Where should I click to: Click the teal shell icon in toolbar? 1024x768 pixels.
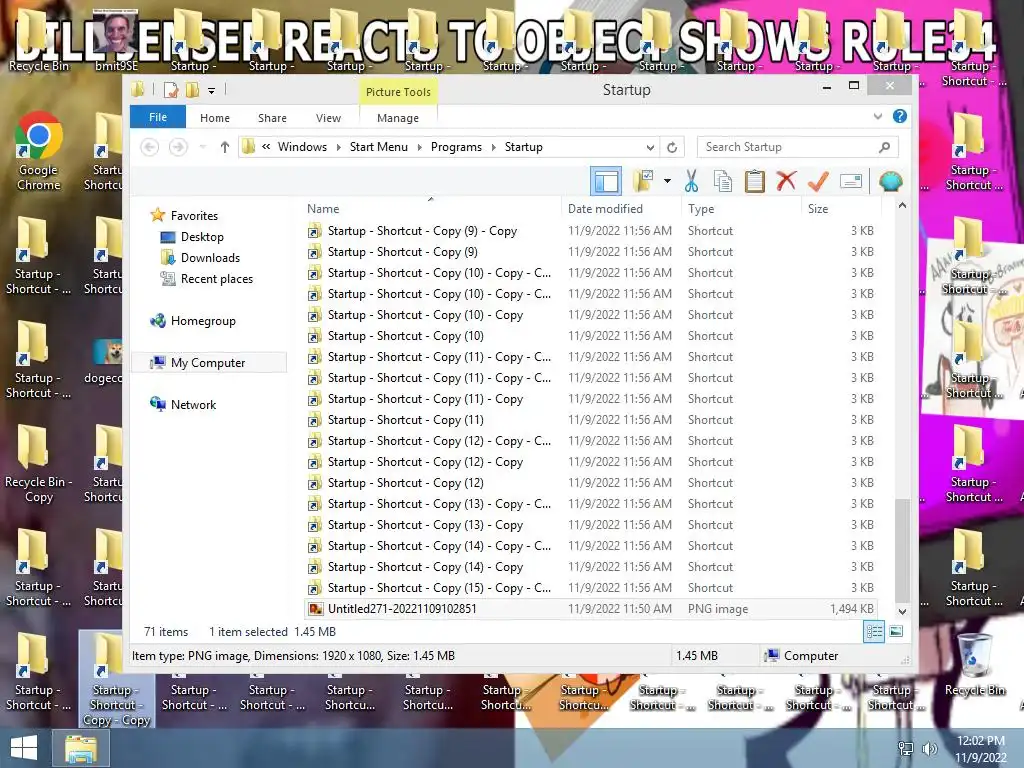891,181
